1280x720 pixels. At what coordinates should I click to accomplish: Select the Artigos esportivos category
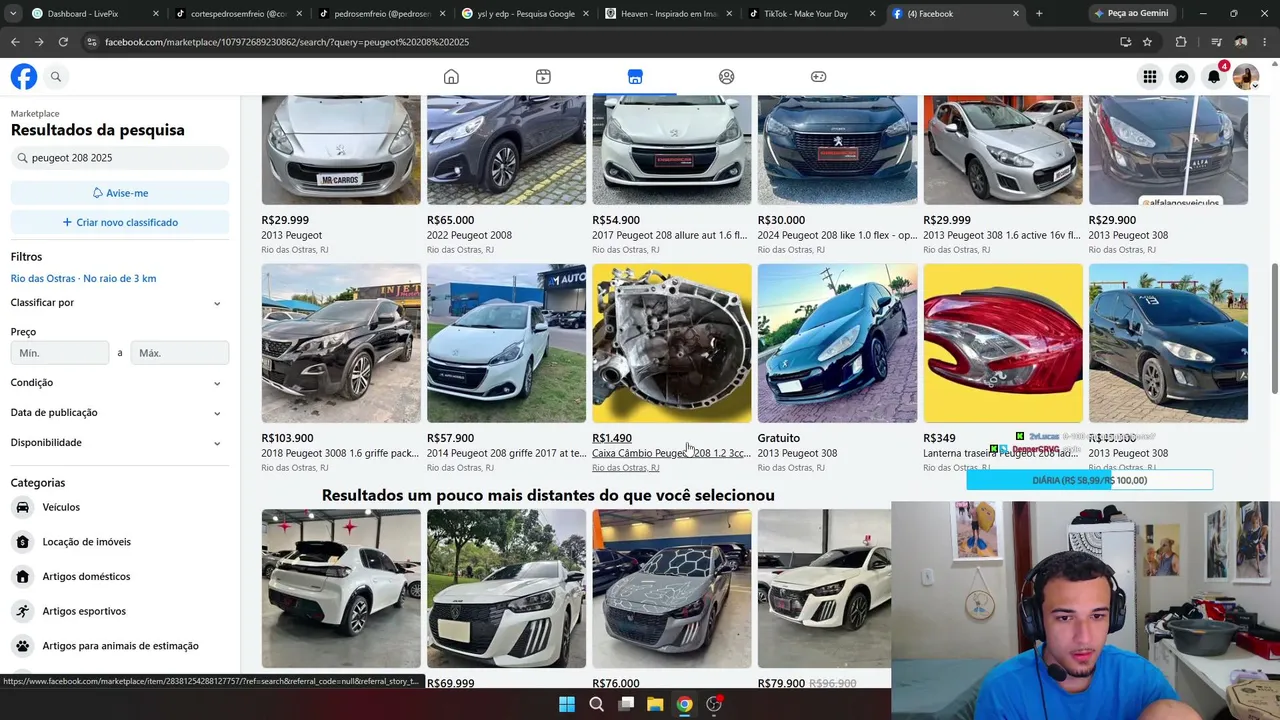(120, 611)
